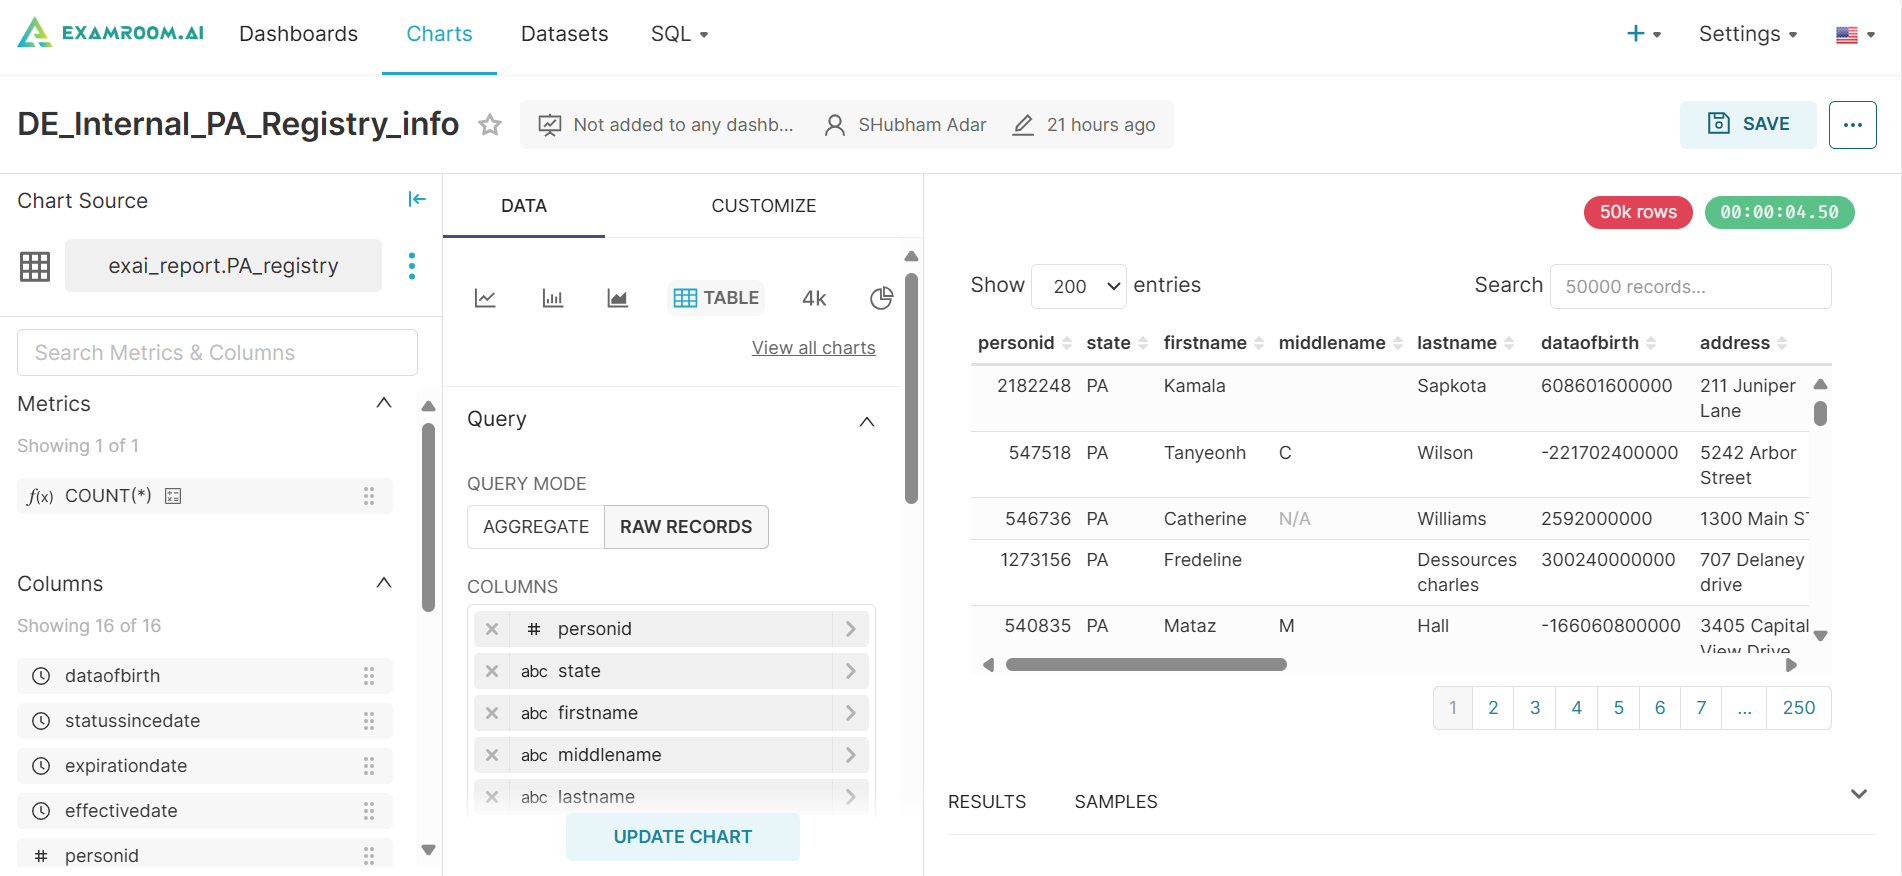The width and height of the screenshot is (1902, 876).
Task: Collapse the Query section
Action: click(867, 421)
